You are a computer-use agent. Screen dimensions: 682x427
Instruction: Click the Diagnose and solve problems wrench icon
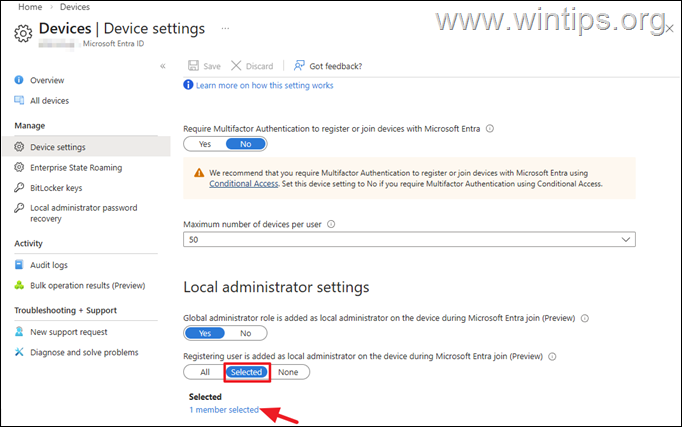click(x=19, y=352)
